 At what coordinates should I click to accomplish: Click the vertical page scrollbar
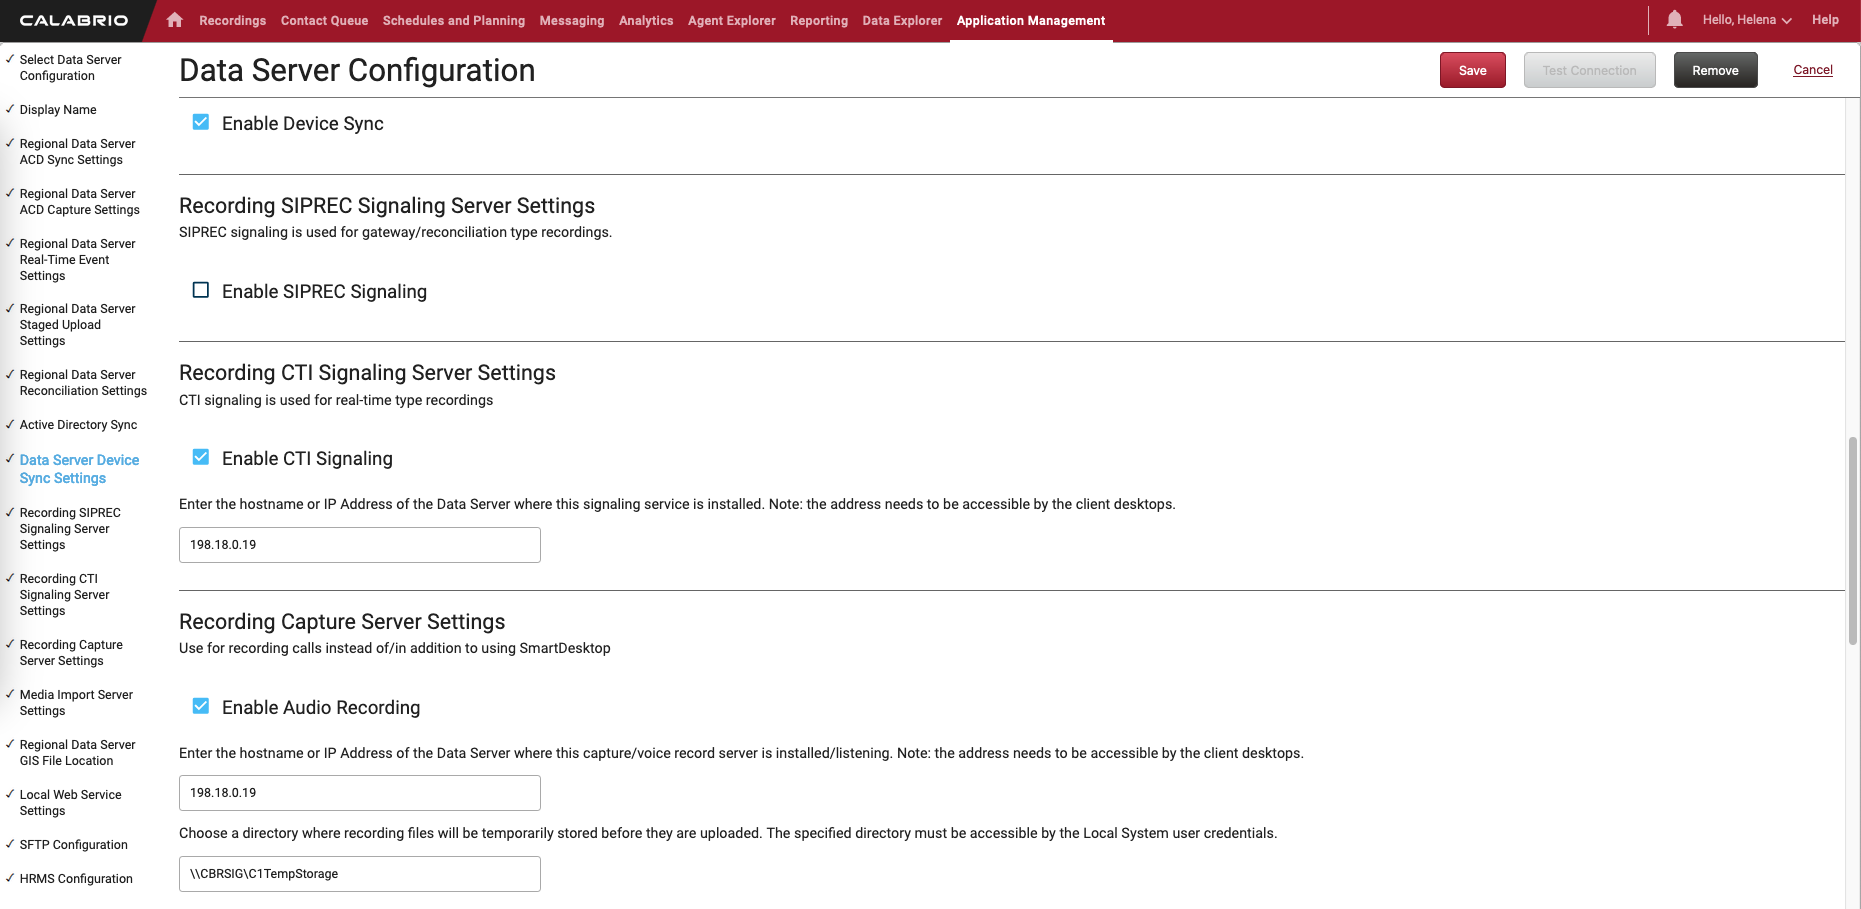coord(1852,540)
